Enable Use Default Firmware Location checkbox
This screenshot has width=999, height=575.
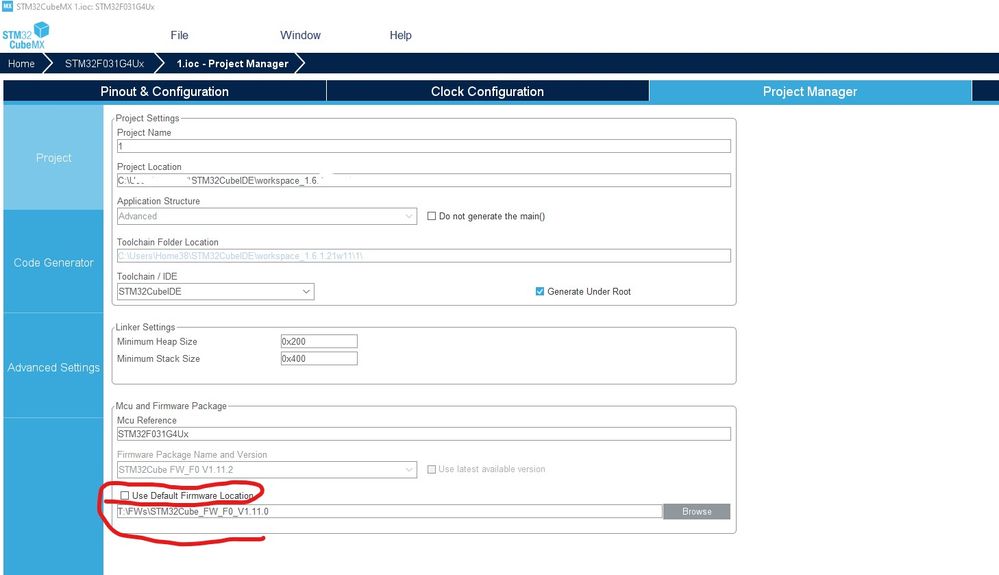[x=125, y=495]
